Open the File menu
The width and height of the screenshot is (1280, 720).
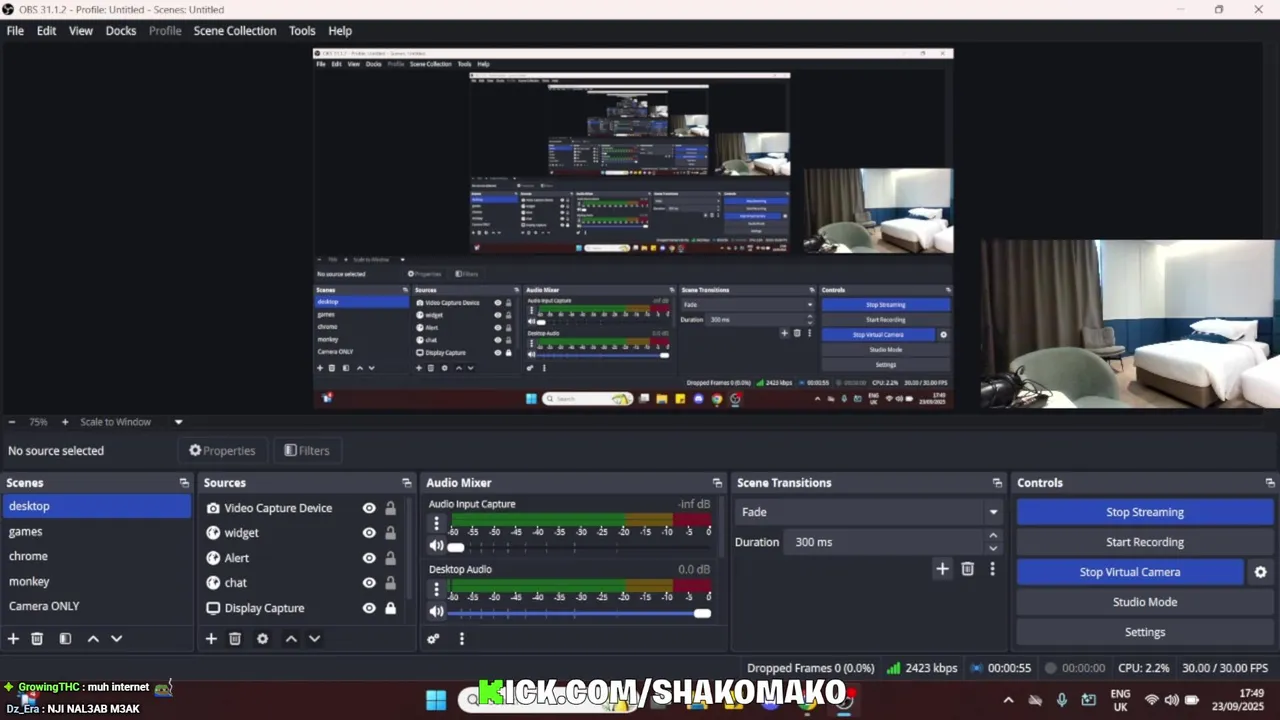[x=15, y=31]
